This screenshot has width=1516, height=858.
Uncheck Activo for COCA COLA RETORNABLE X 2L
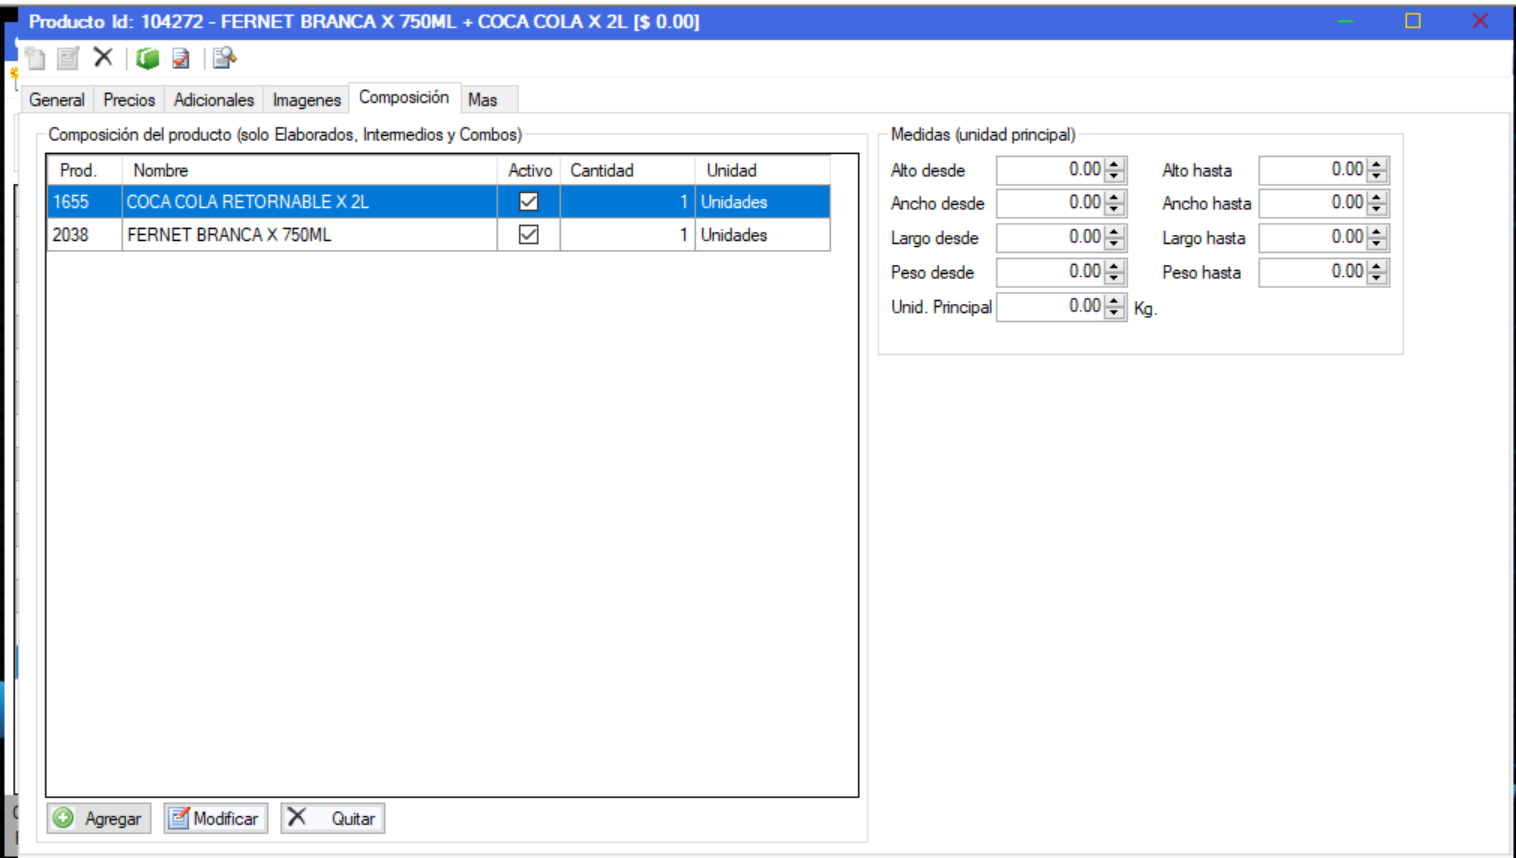coord(528,202)
